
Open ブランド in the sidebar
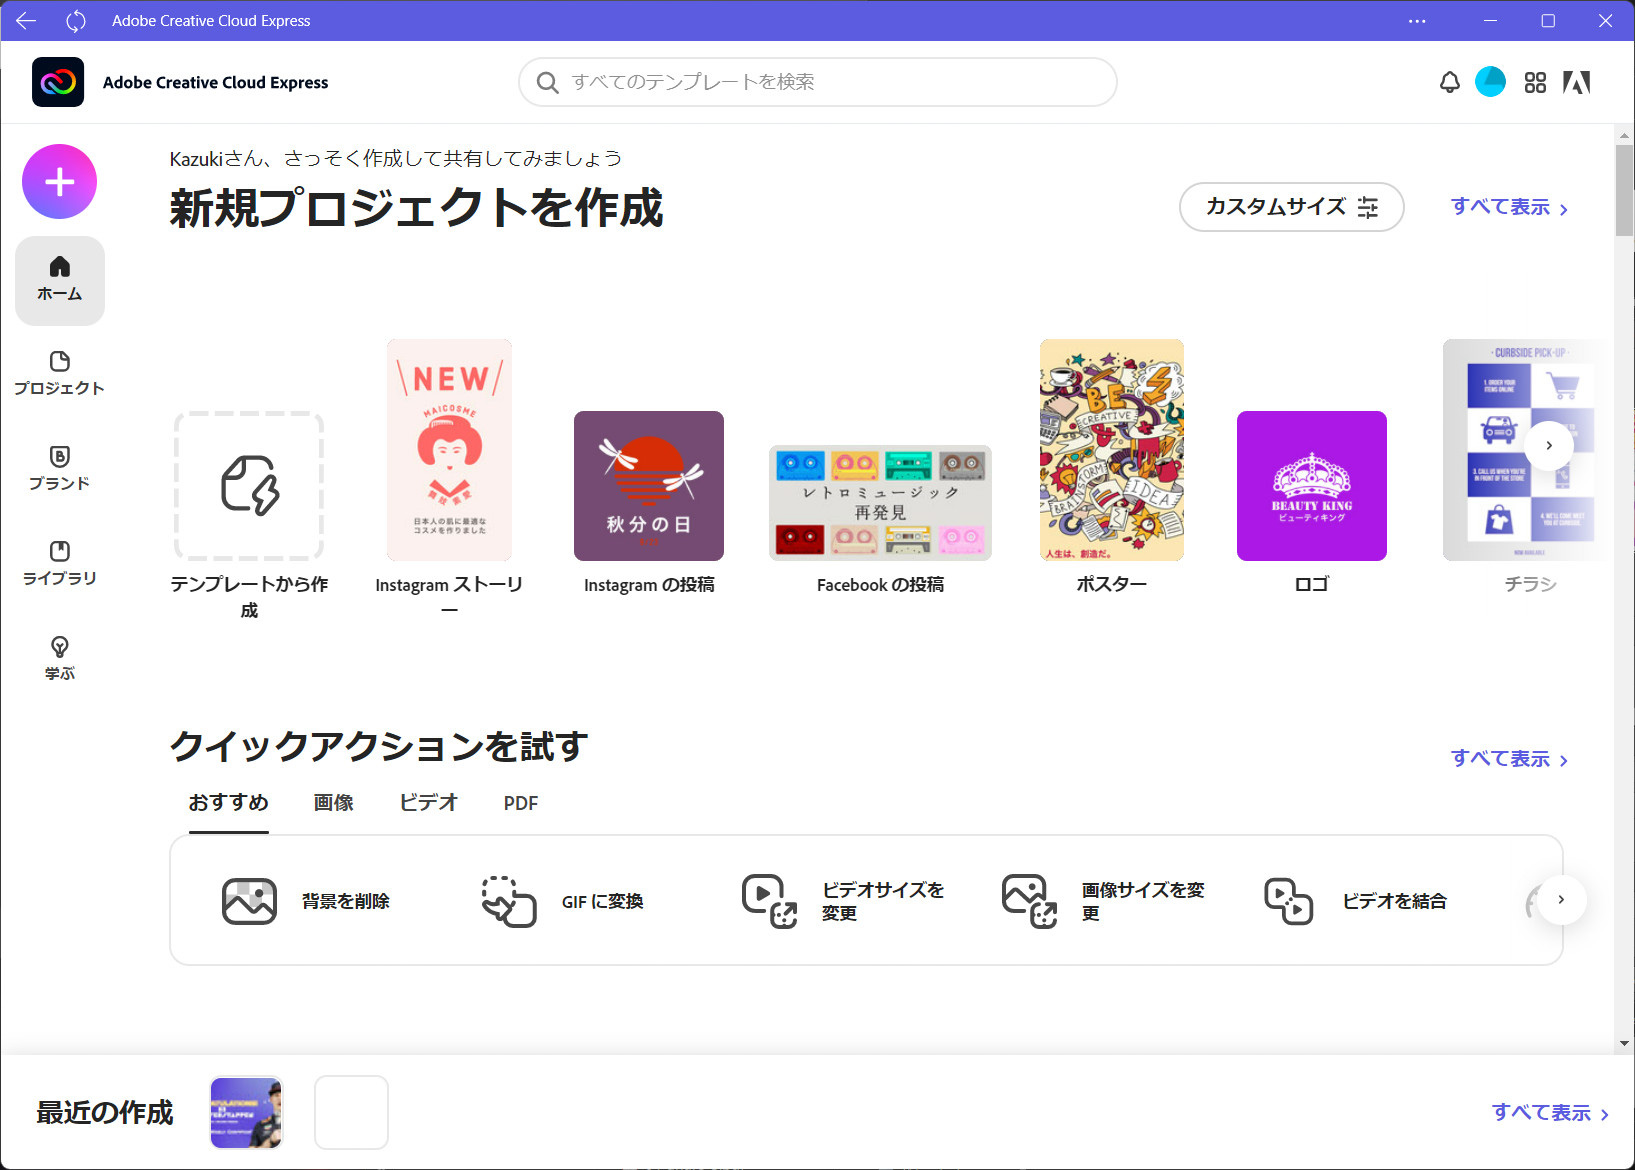[59, 468]
